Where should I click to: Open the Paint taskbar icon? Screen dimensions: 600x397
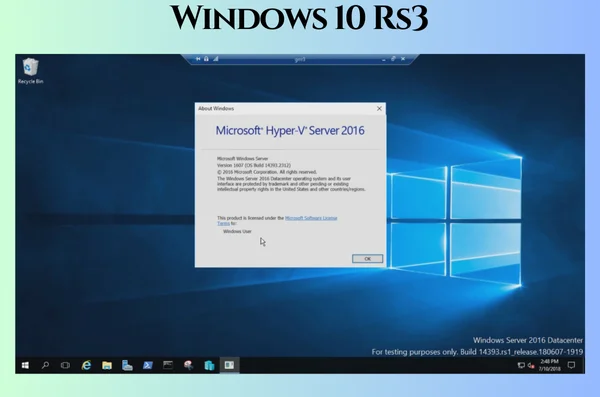click(x=188, y=365)
